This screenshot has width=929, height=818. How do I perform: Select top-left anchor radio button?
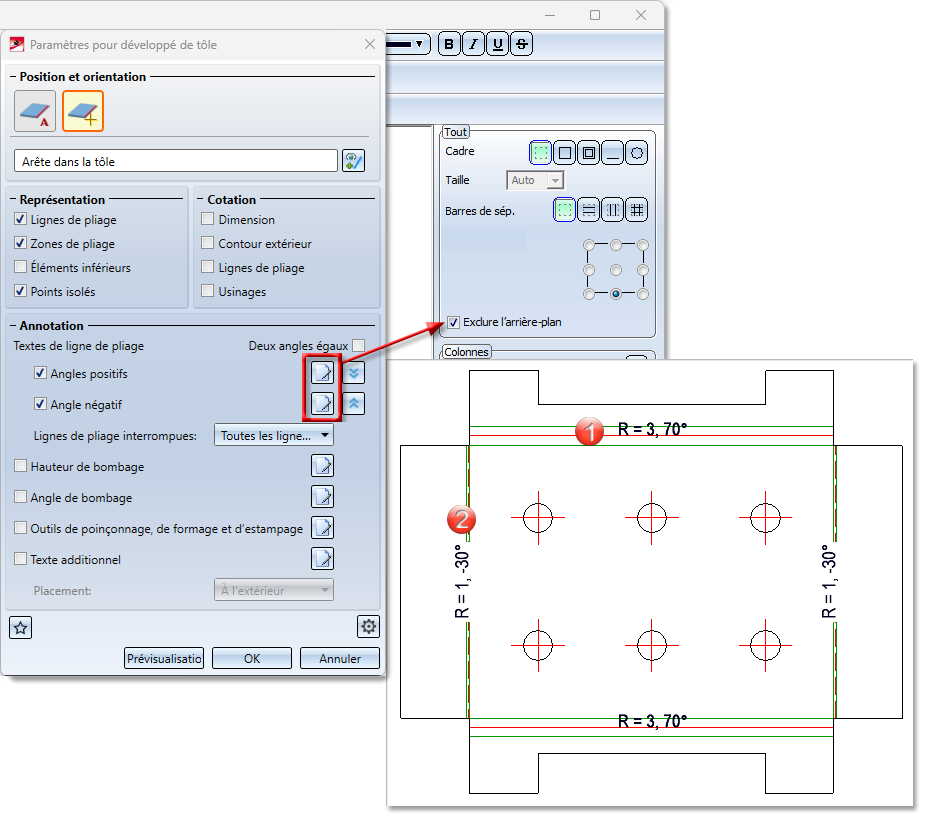click(x=589, y=245)
